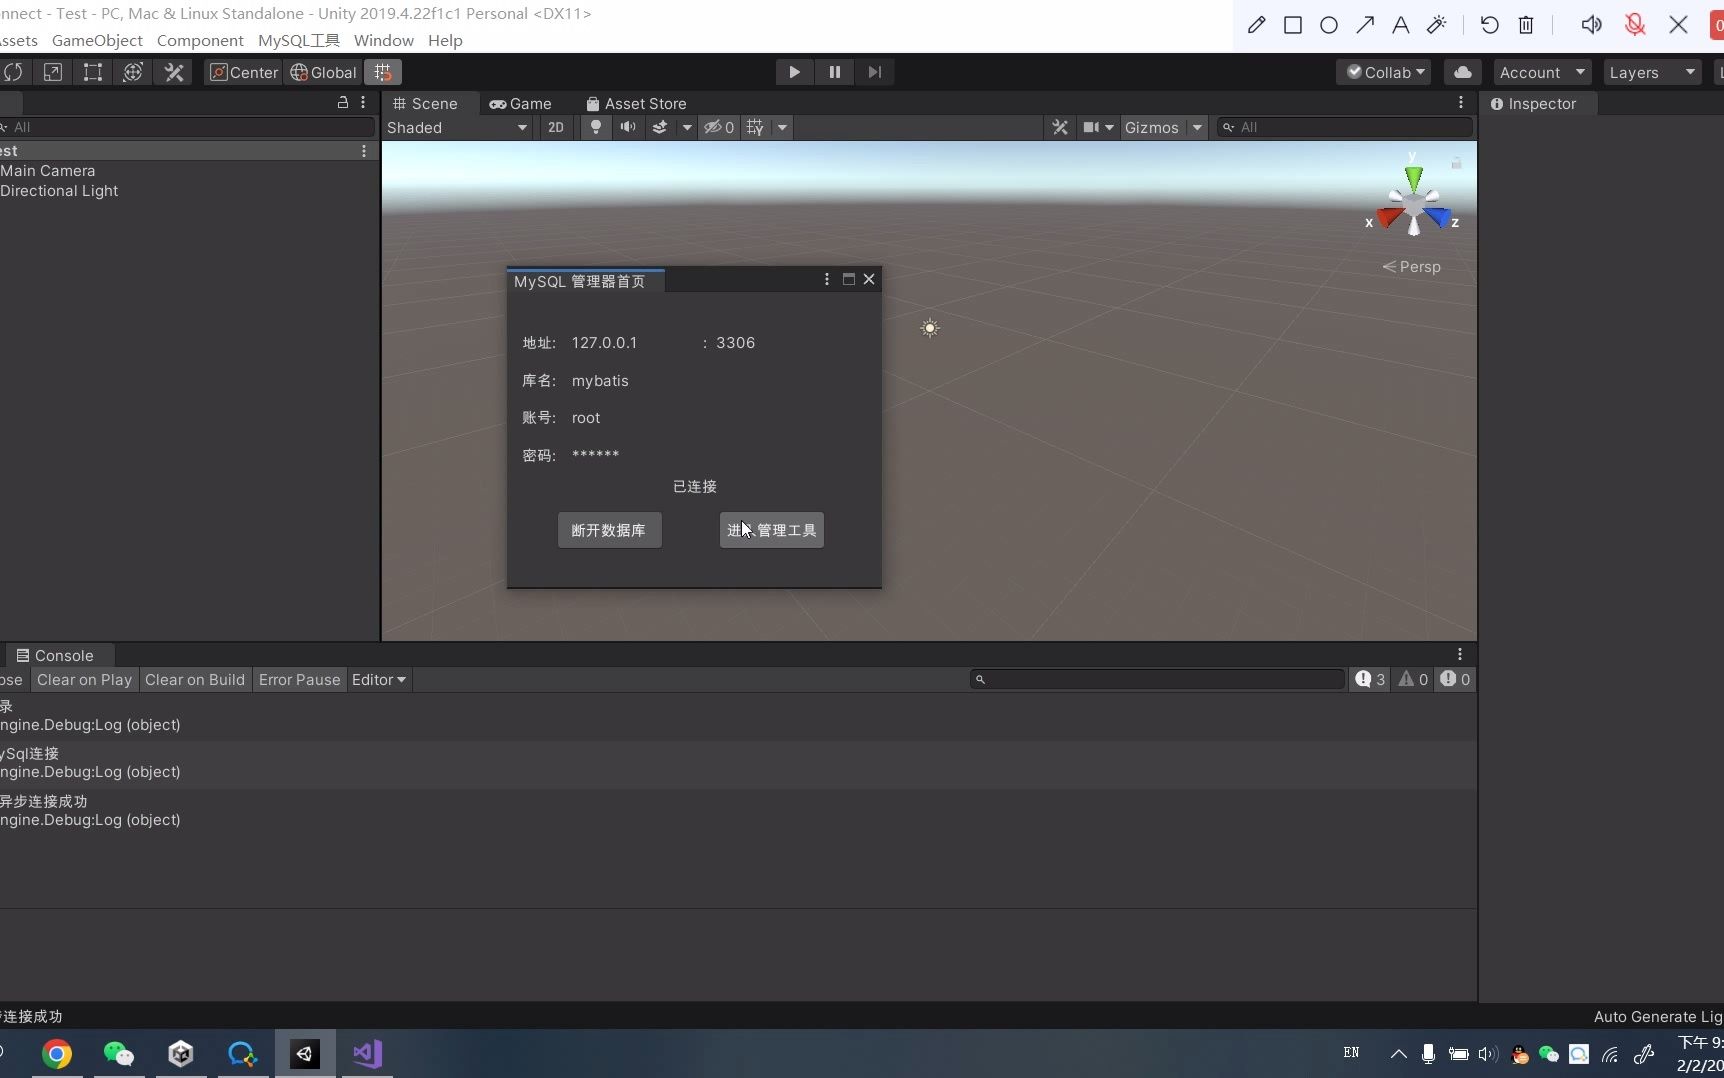1724x1078 pixels.
Task: Open the Shaded draw mode dropdown
Action: (457, 127)
